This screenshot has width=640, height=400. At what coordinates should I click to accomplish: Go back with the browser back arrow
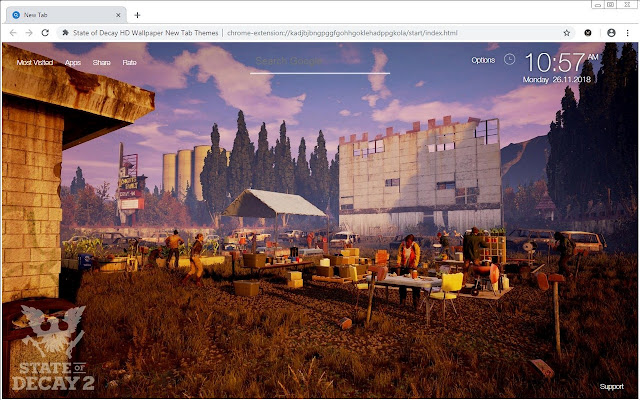coord(13,33)
